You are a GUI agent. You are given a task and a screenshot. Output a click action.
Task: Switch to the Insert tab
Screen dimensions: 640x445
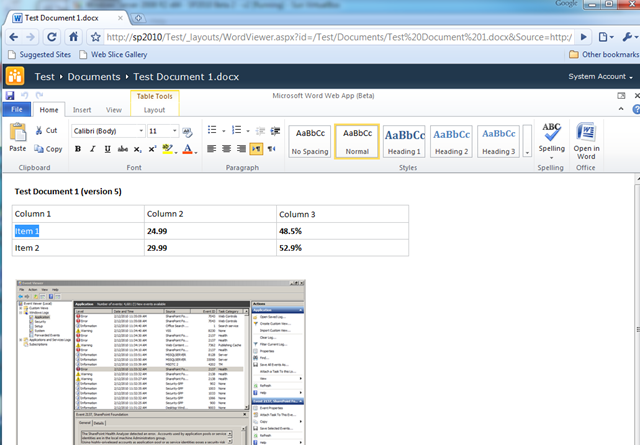click(x=82, y=110)
